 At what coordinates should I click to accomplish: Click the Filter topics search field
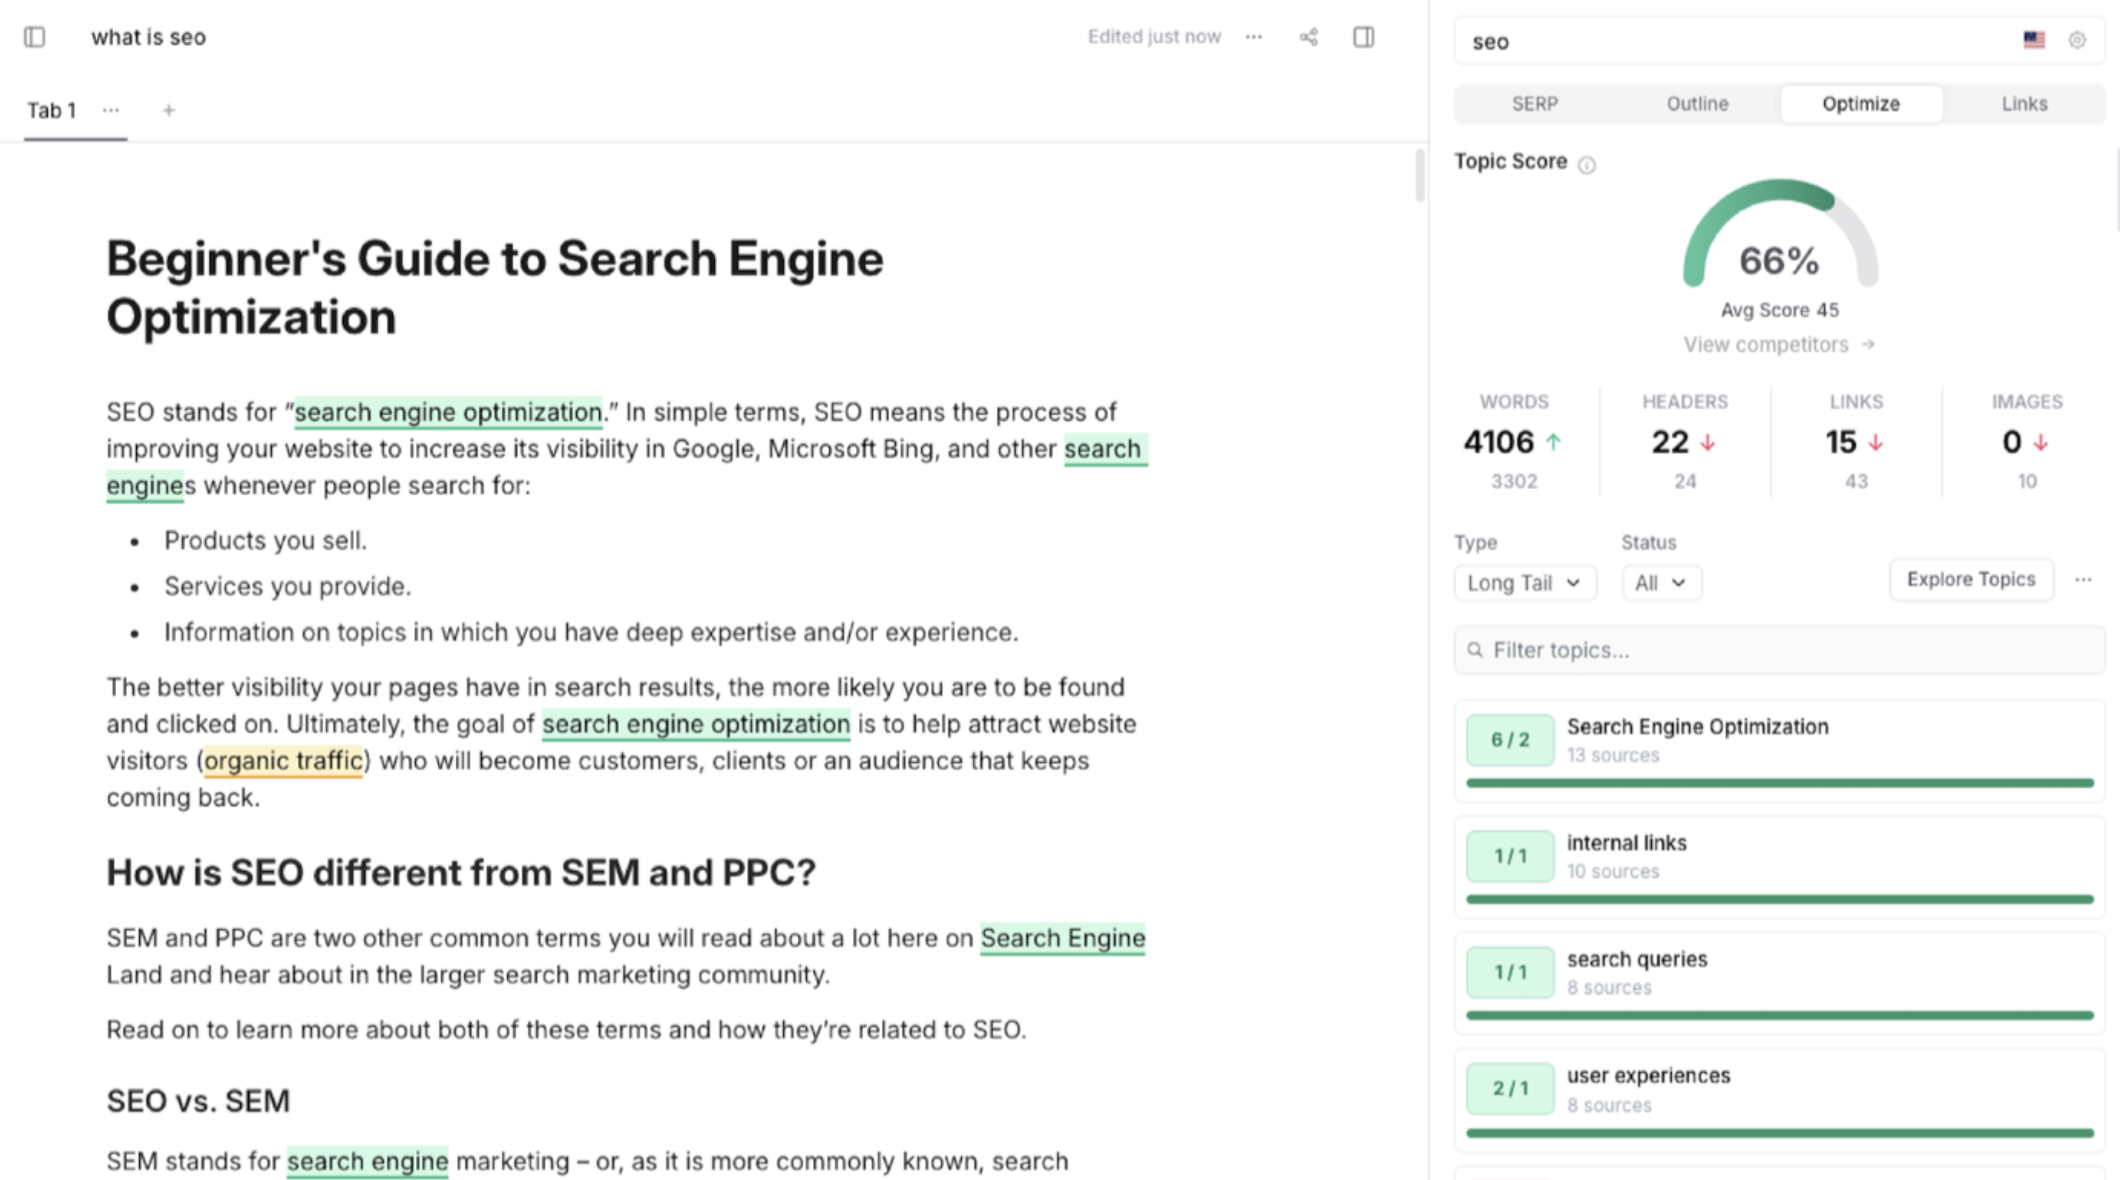(1780, 650)
